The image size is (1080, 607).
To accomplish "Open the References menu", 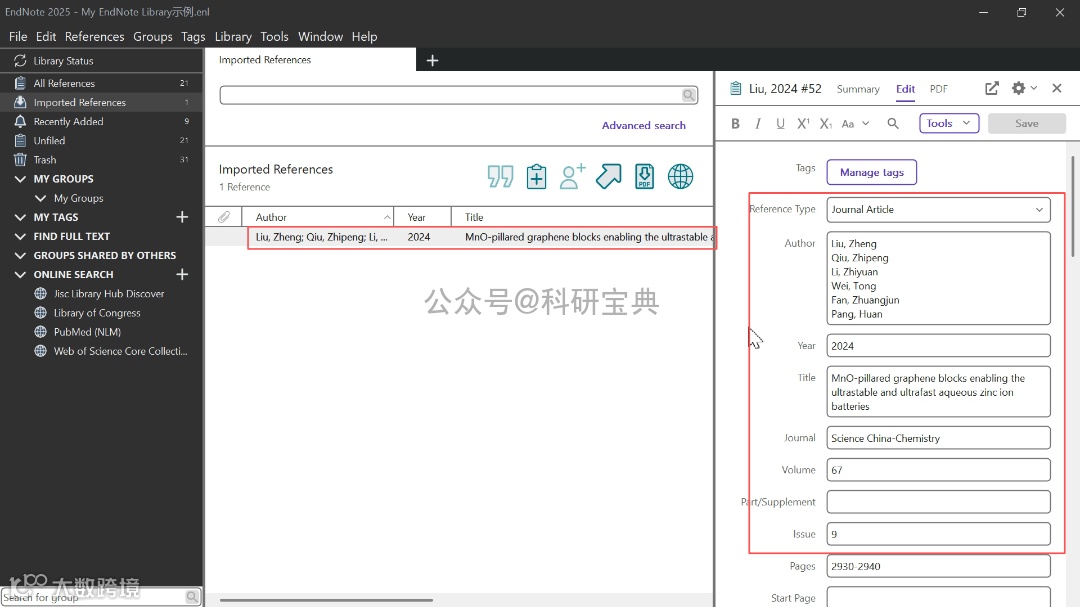I will coord(94,37).
